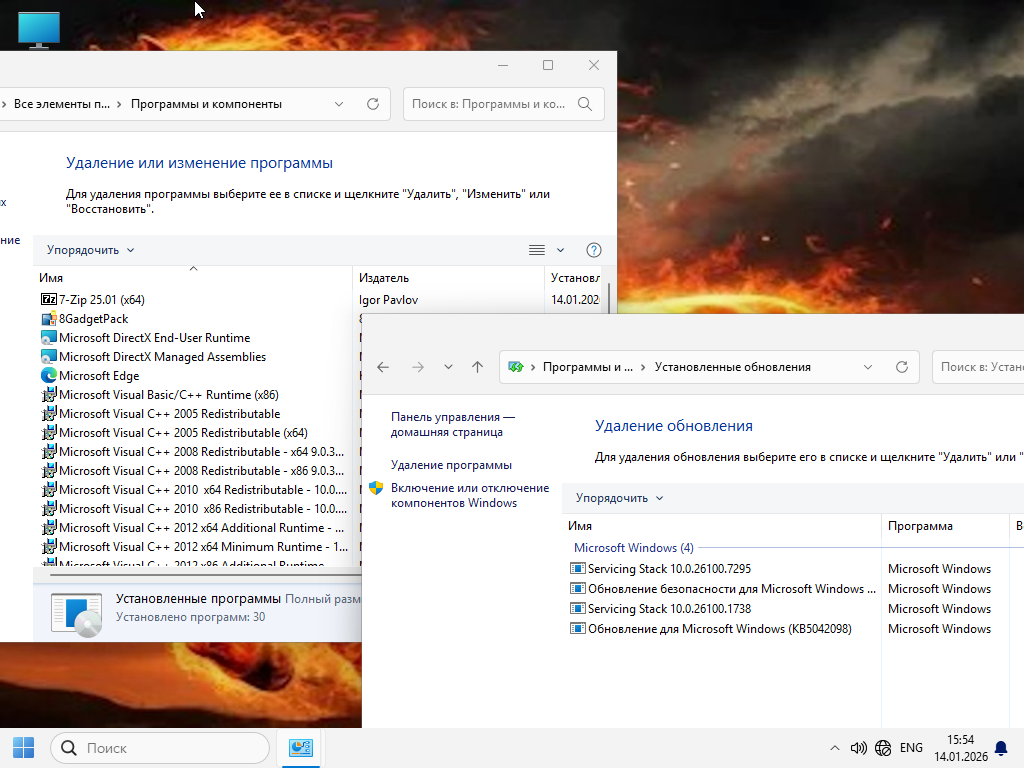Viewport: 1024px width, 768px height.
Task: Select the update KB5042098 entry
Action: point(719,629)
